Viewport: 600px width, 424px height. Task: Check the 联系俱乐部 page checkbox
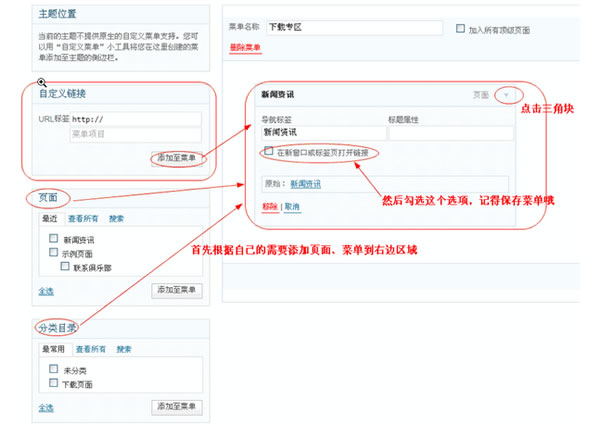coord(62,267)
